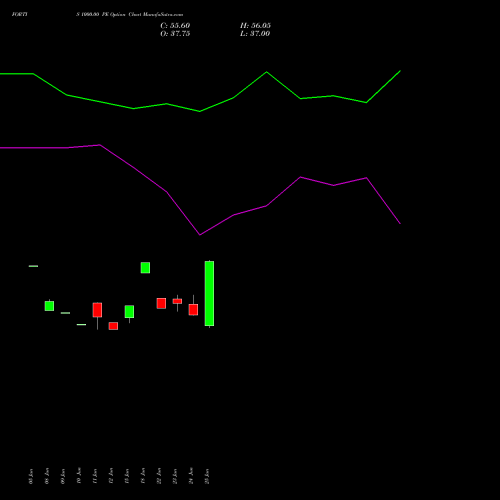Click the red candle above 12 Jun
The height and width of the screenshot is (500, 500).
coord(113,326)
